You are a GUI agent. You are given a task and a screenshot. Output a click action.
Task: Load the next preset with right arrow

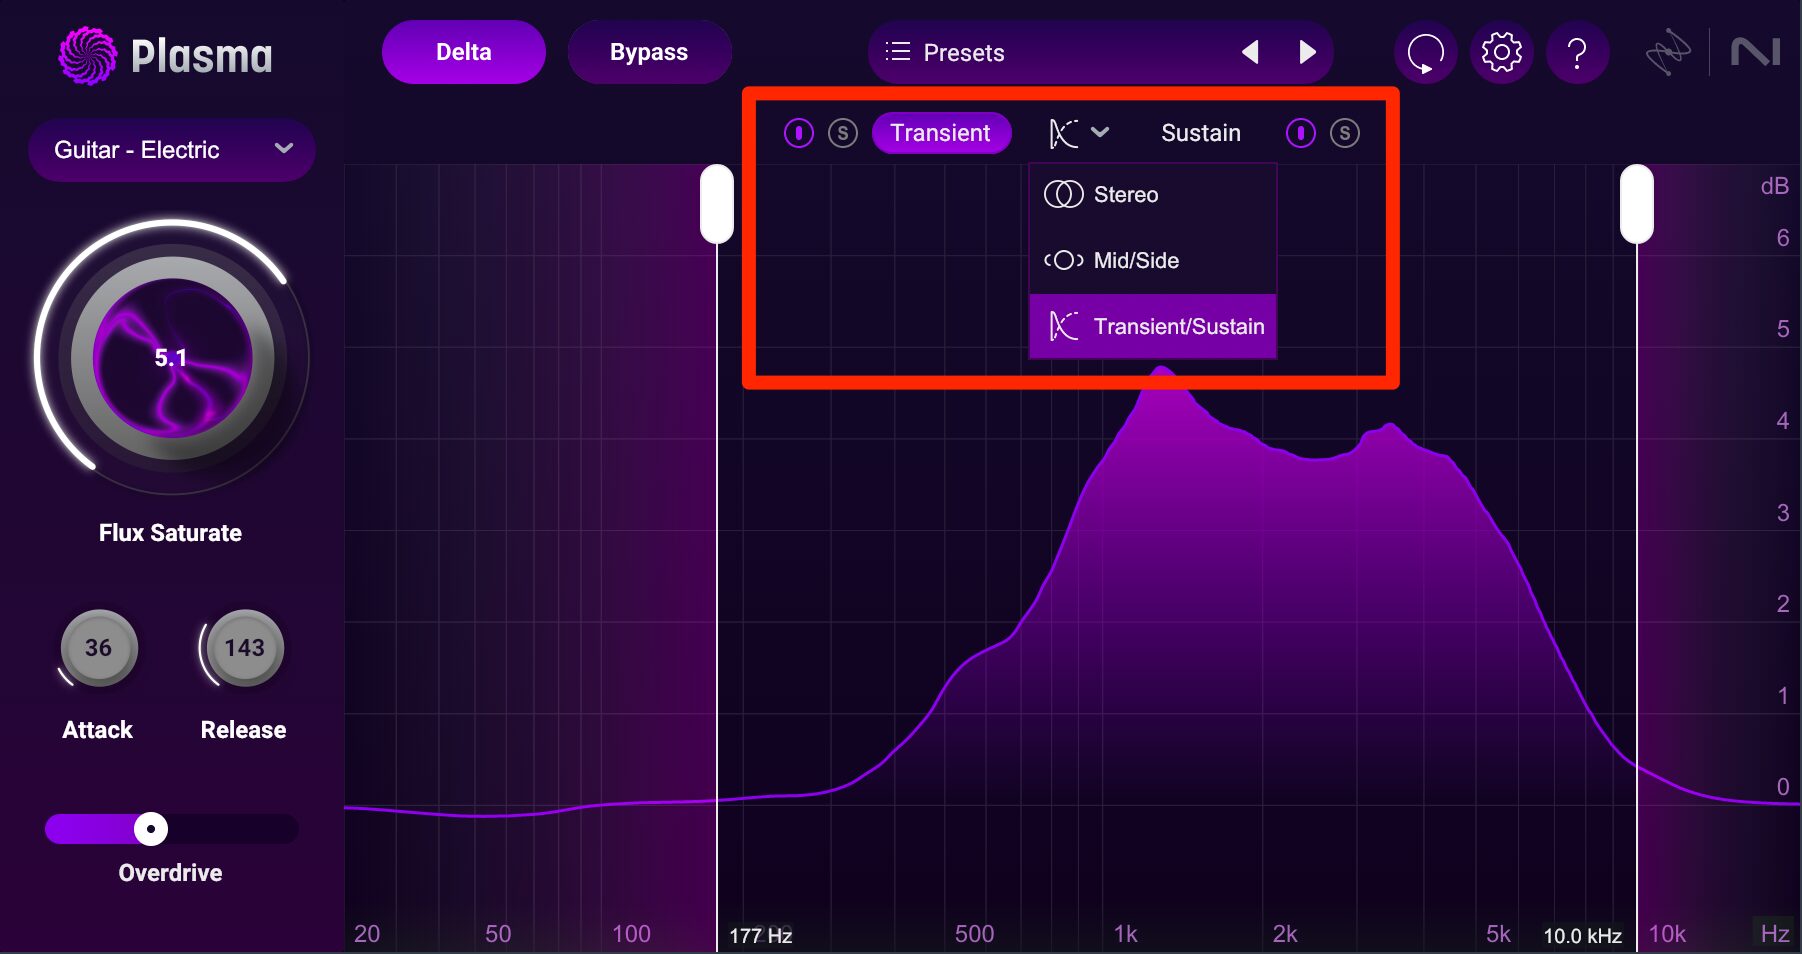click(x=1307, y=52)
